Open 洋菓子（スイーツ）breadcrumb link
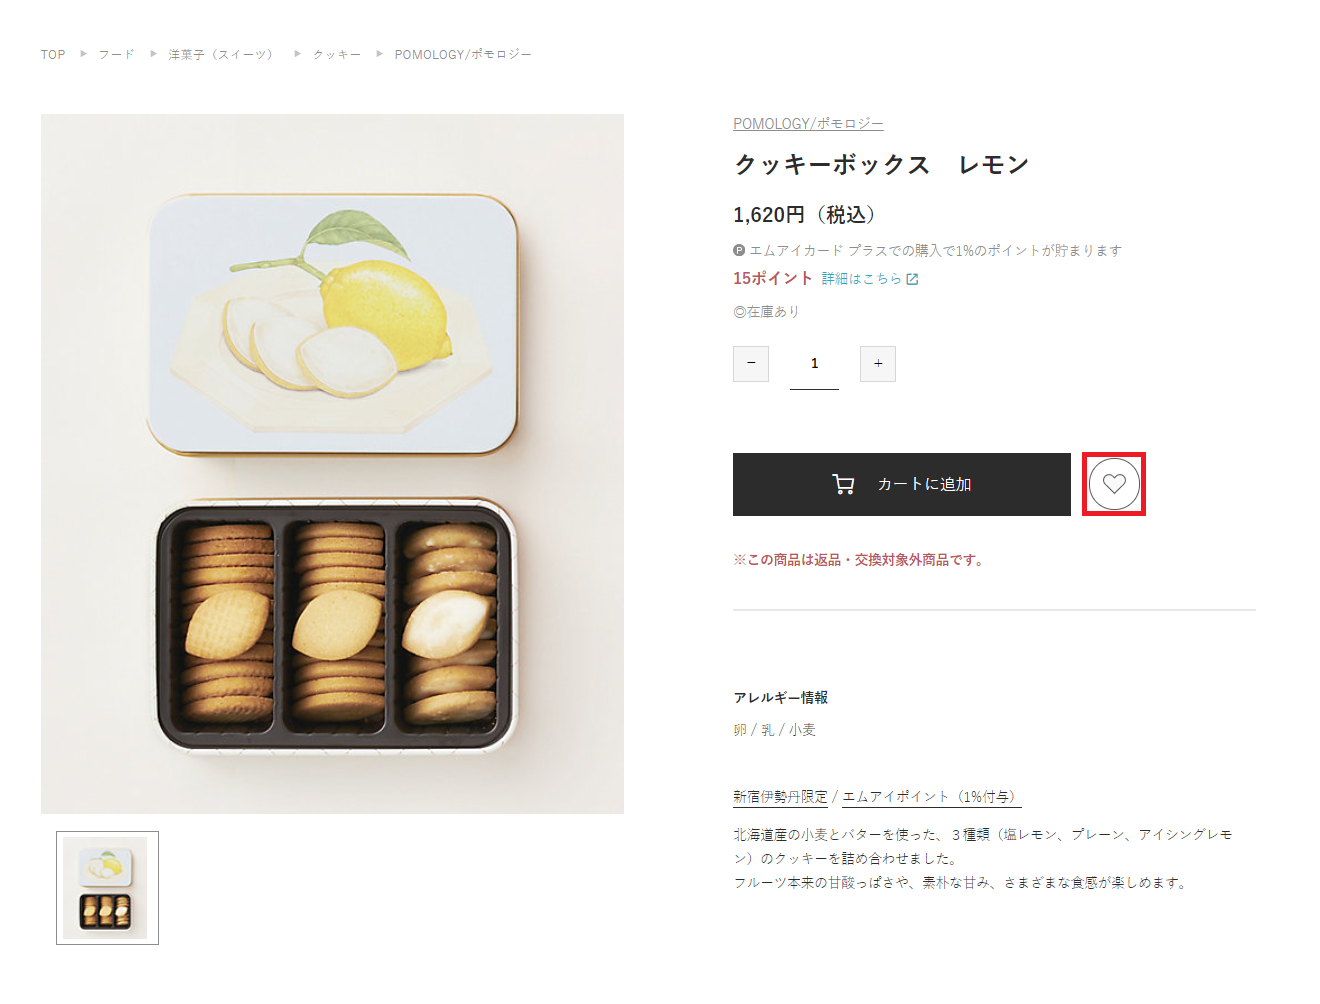 click(220, 55)
